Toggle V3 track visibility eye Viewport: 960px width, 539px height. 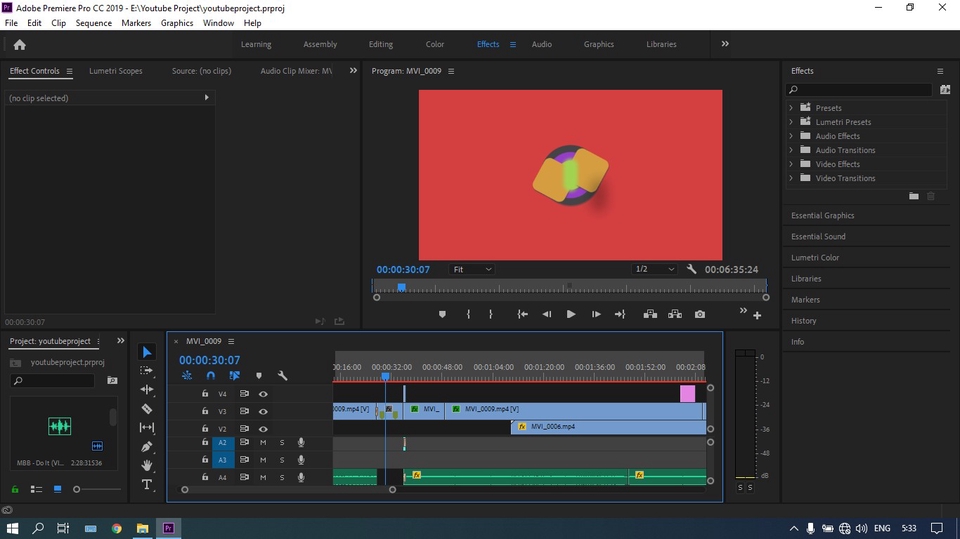pos(263,412)
